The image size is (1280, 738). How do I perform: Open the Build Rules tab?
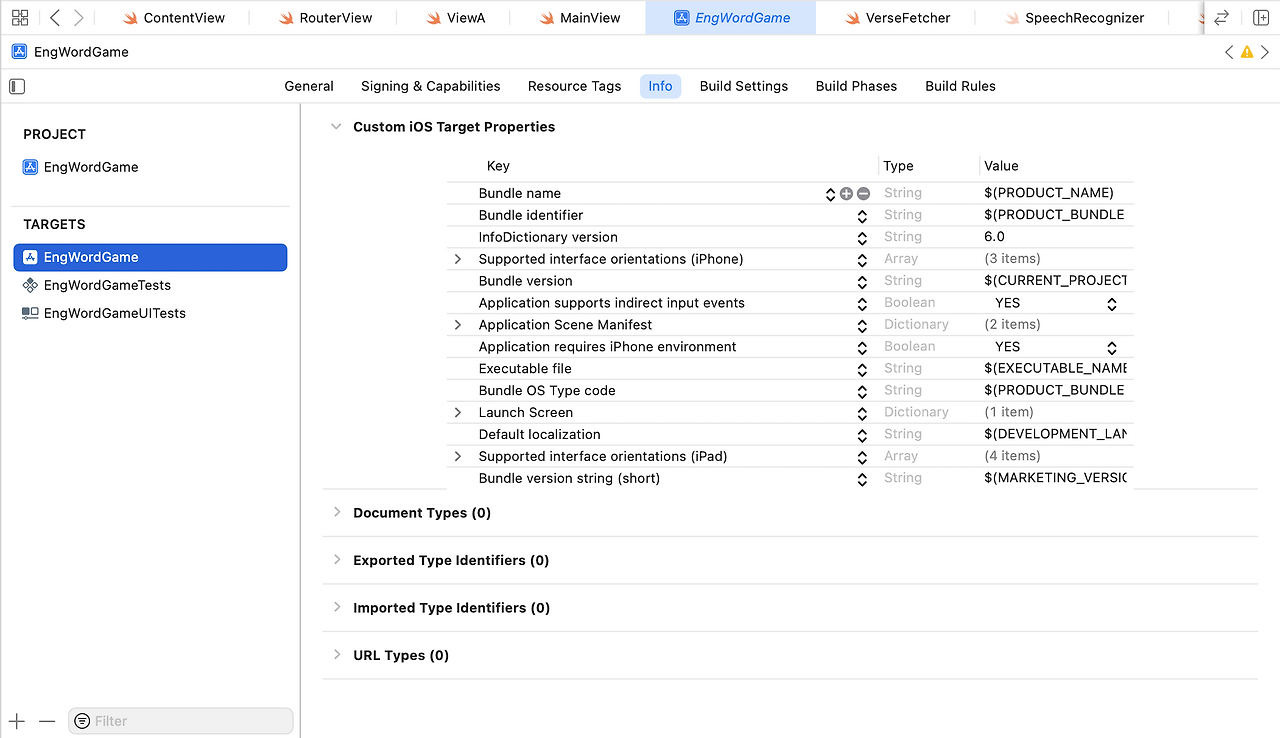[960, 86]
